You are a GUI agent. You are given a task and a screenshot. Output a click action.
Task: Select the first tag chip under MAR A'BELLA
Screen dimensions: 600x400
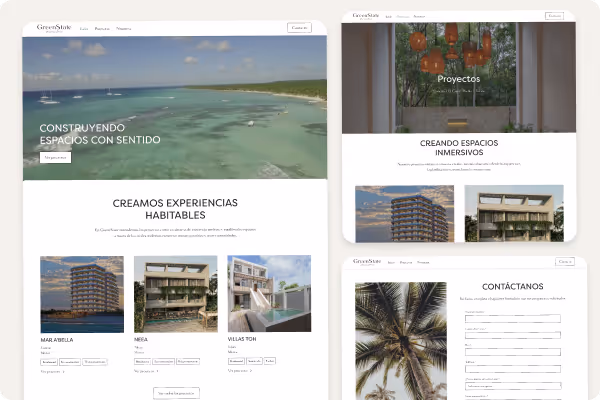pos(49,362)
